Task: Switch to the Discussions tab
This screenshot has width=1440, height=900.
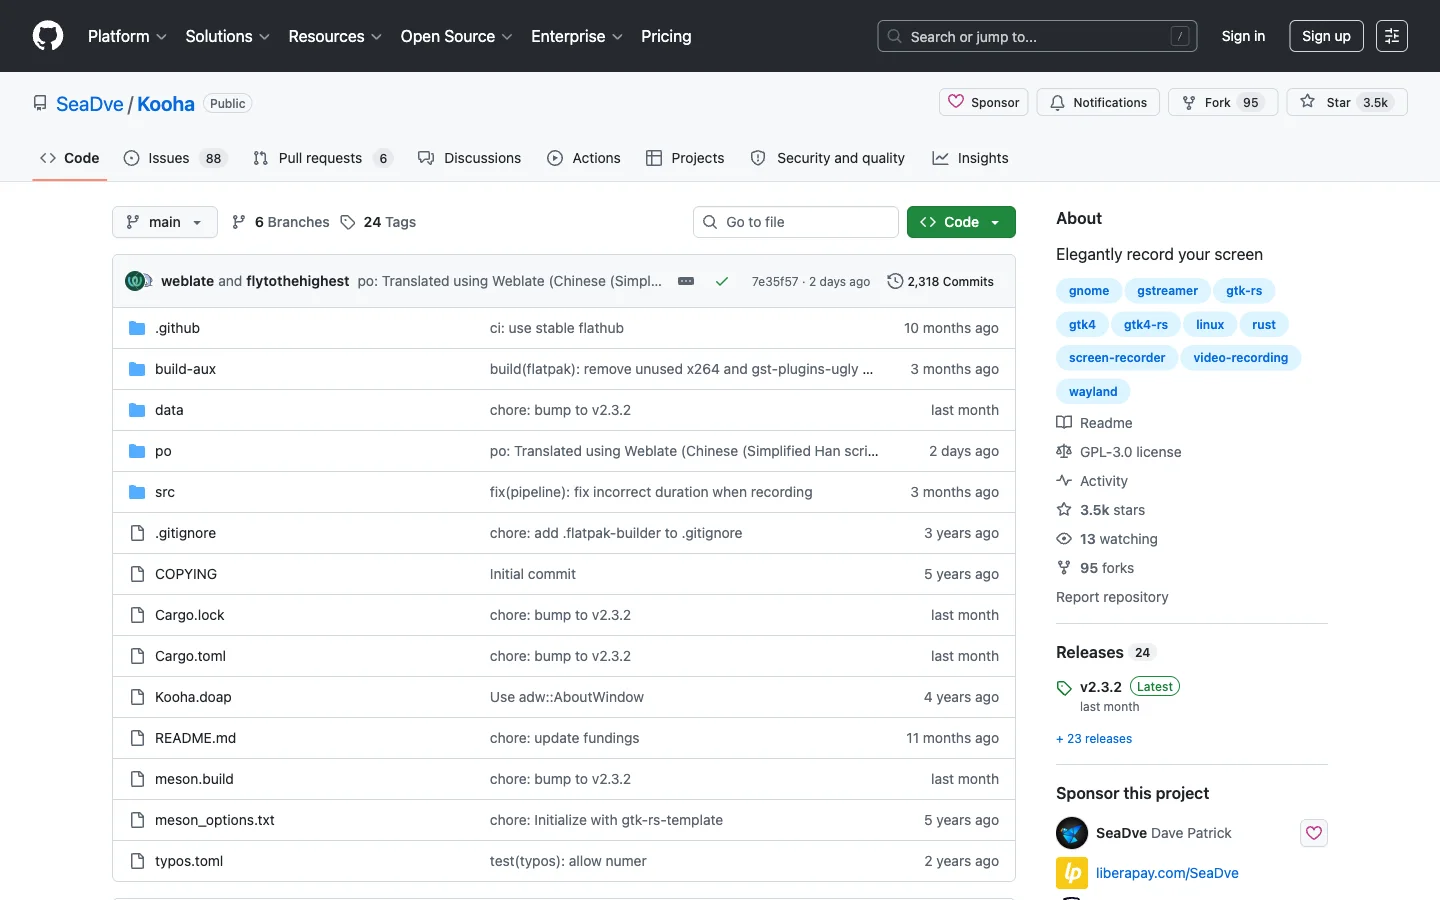Action: (469, 158)
